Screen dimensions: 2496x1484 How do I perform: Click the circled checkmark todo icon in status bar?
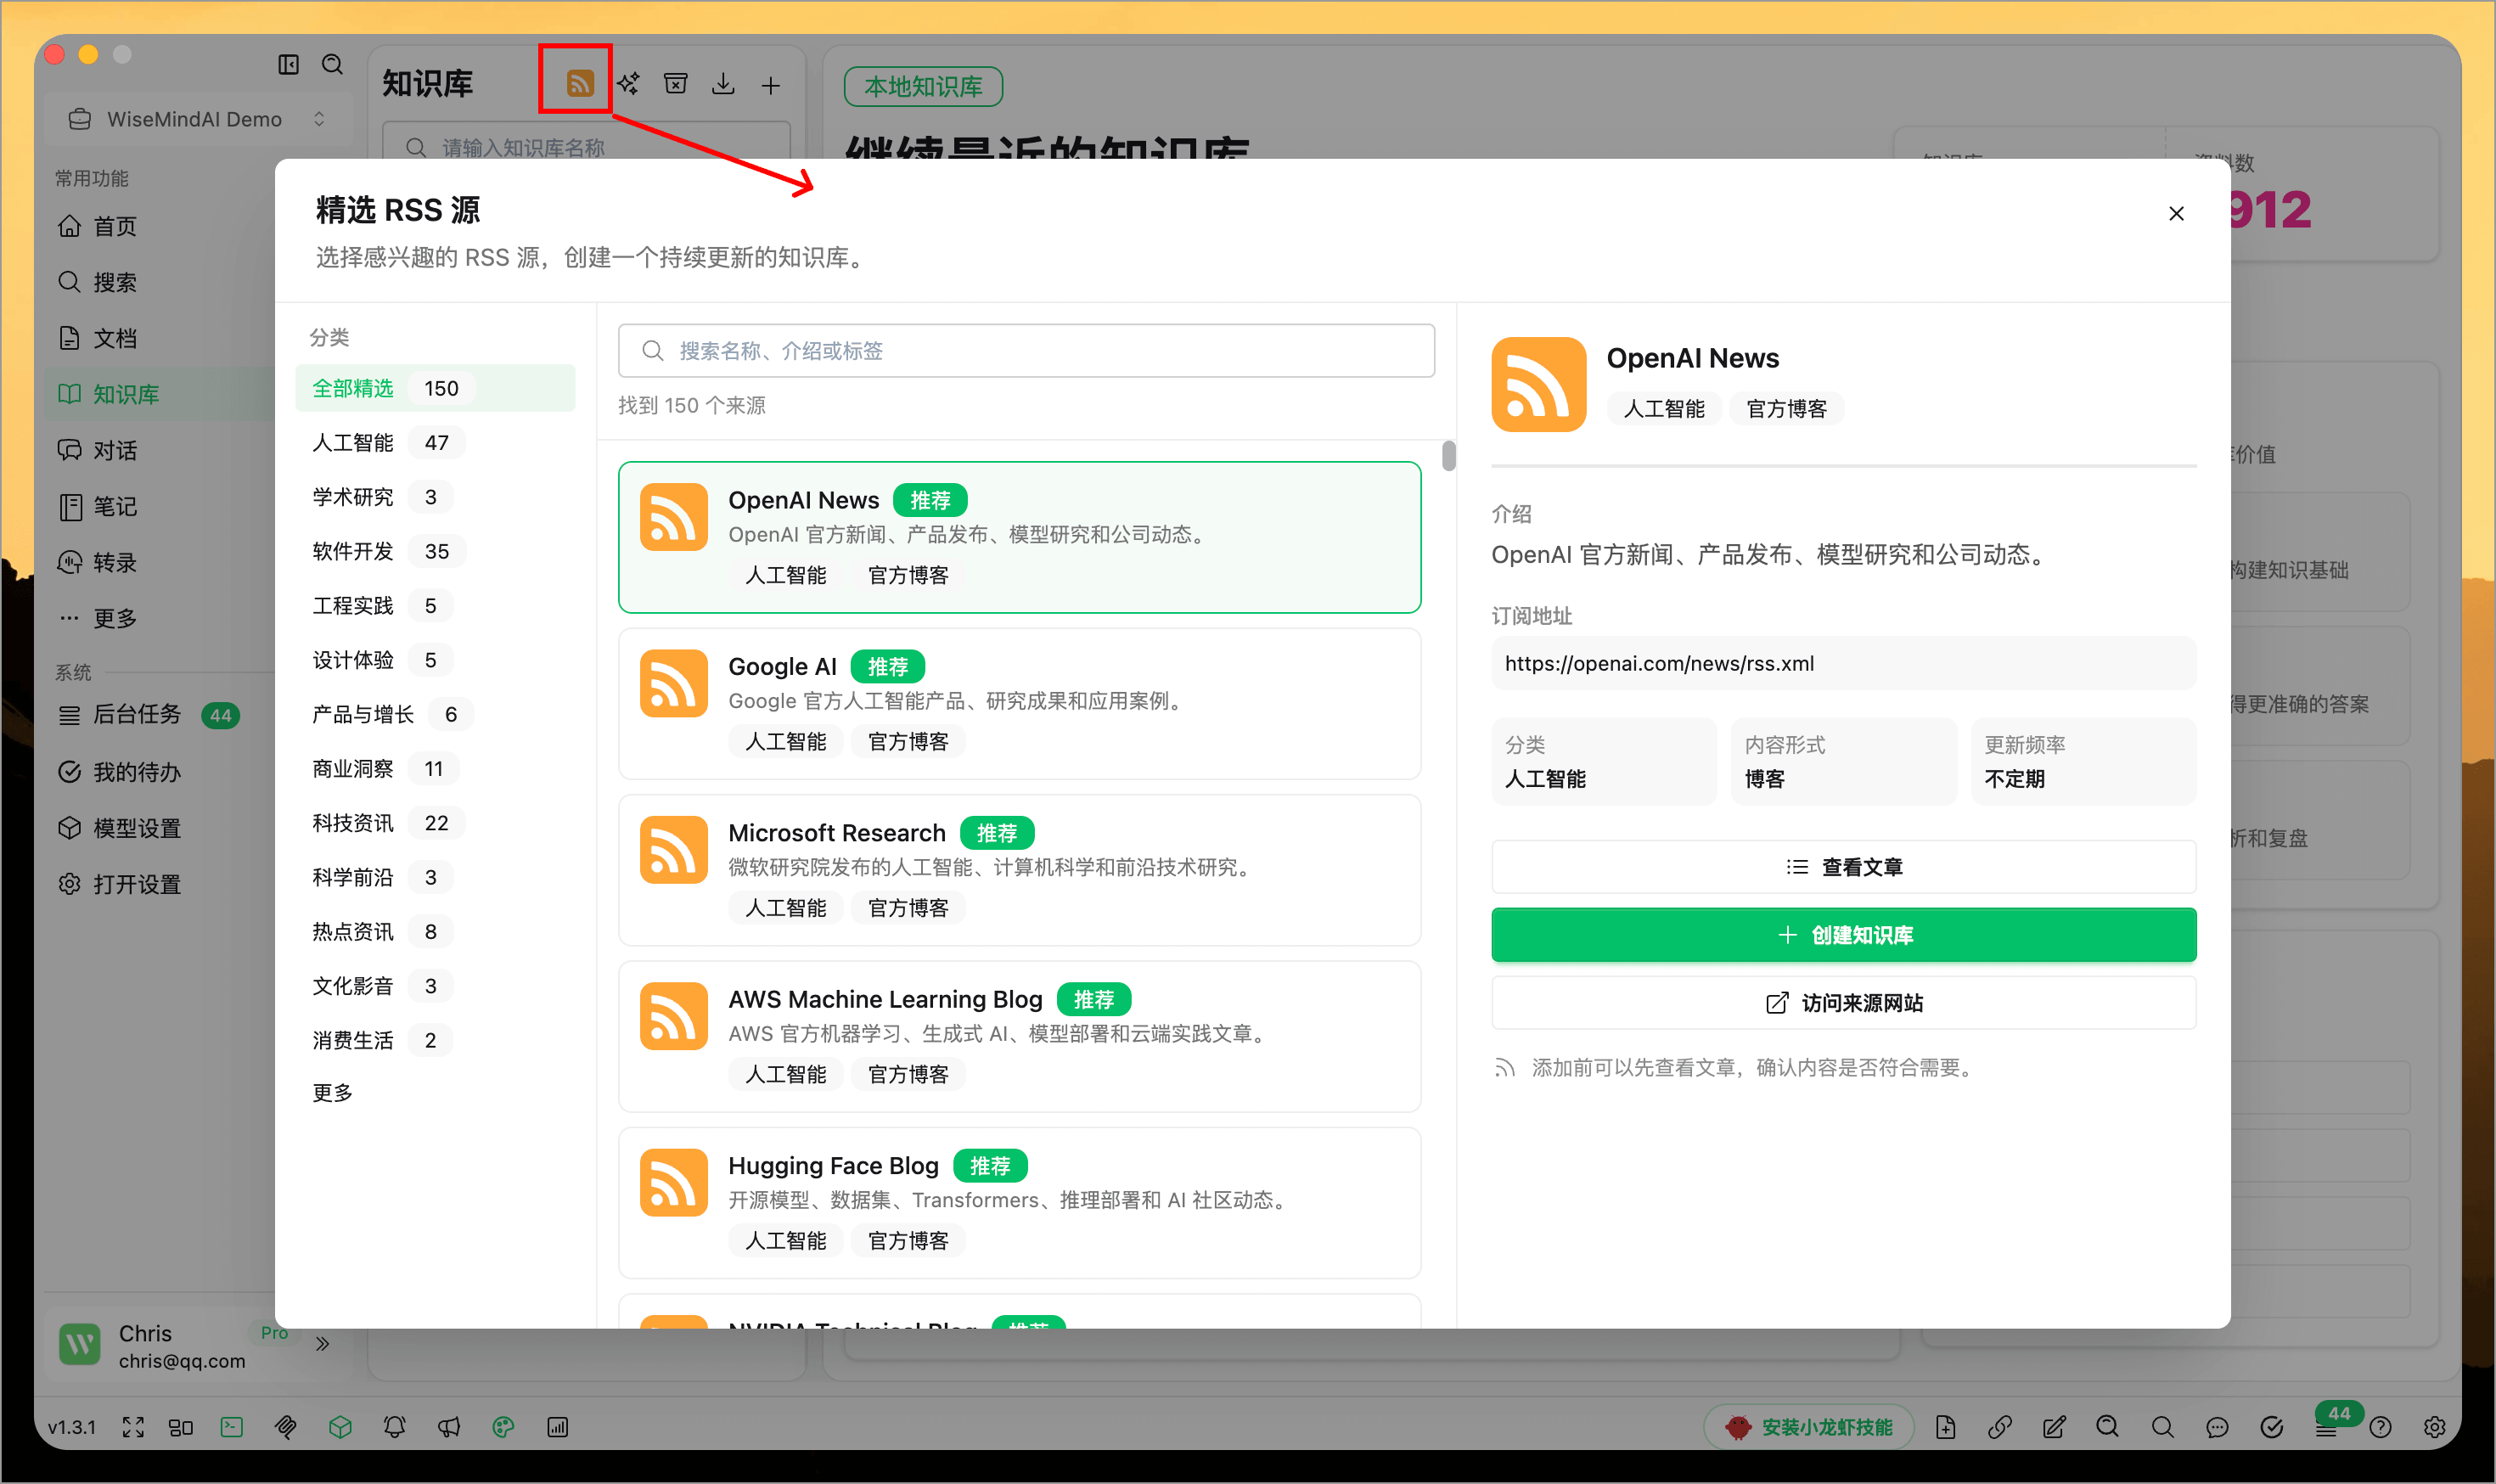(2272, 1427)
